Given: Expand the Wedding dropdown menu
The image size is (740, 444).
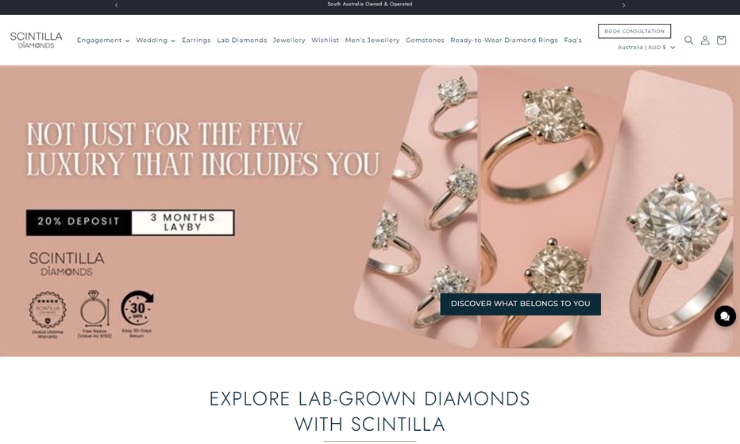Looking at the screenshot, I should coord(155,40).
